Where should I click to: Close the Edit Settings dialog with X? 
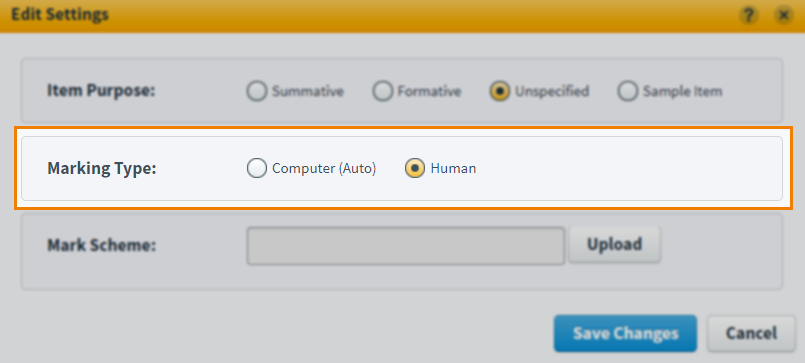pyautogui.click(x=783, y=16)
